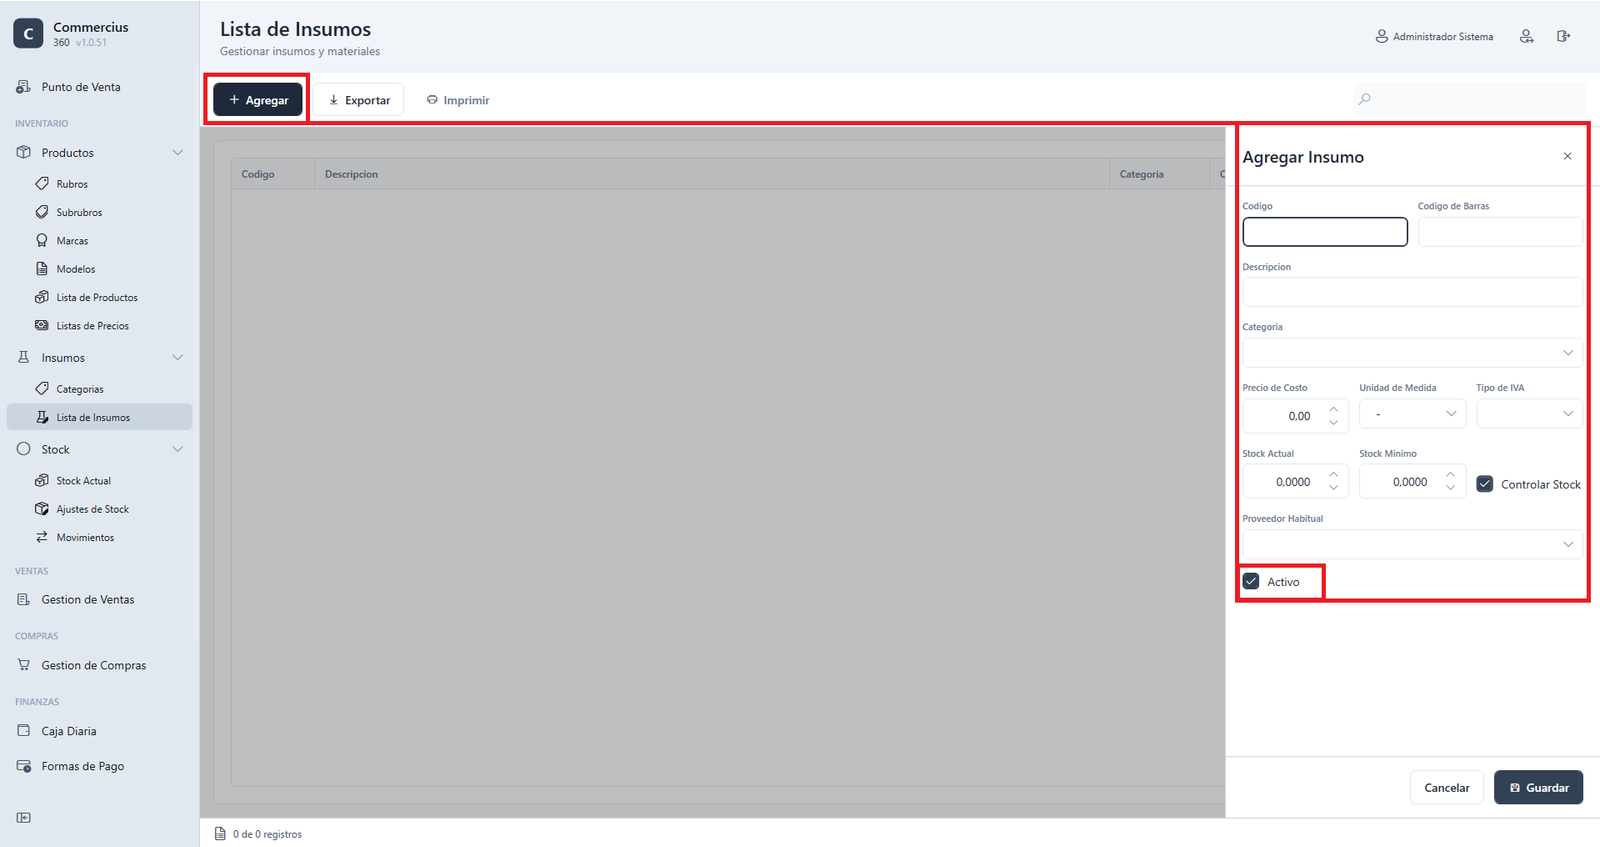Click the Marcas ribbon icon
The height and width of the screenshot is (847, 1600).
[42, 241]
